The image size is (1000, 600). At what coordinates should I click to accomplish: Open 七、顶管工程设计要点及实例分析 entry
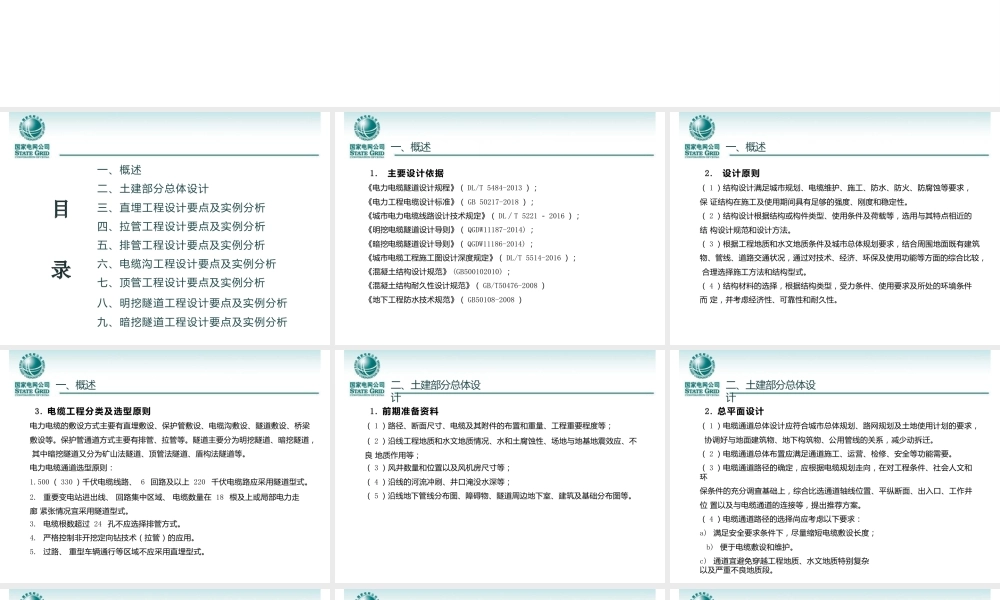(x=180, y=283)
